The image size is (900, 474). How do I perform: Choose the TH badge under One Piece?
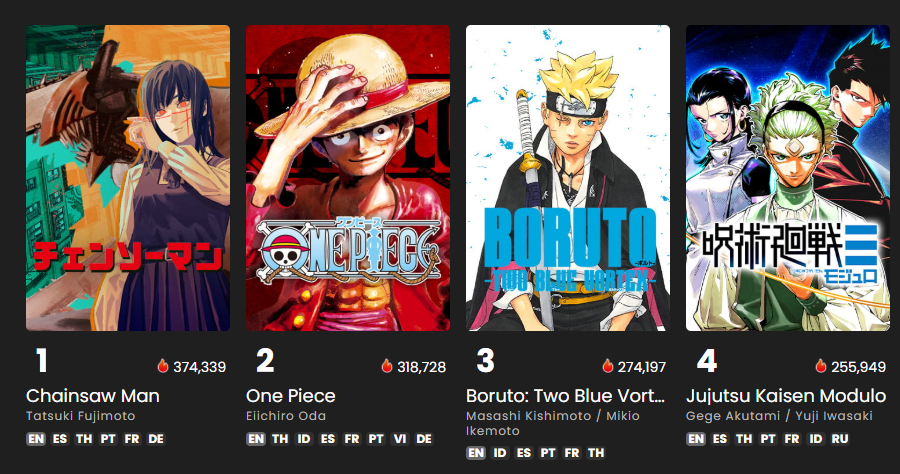280,439
